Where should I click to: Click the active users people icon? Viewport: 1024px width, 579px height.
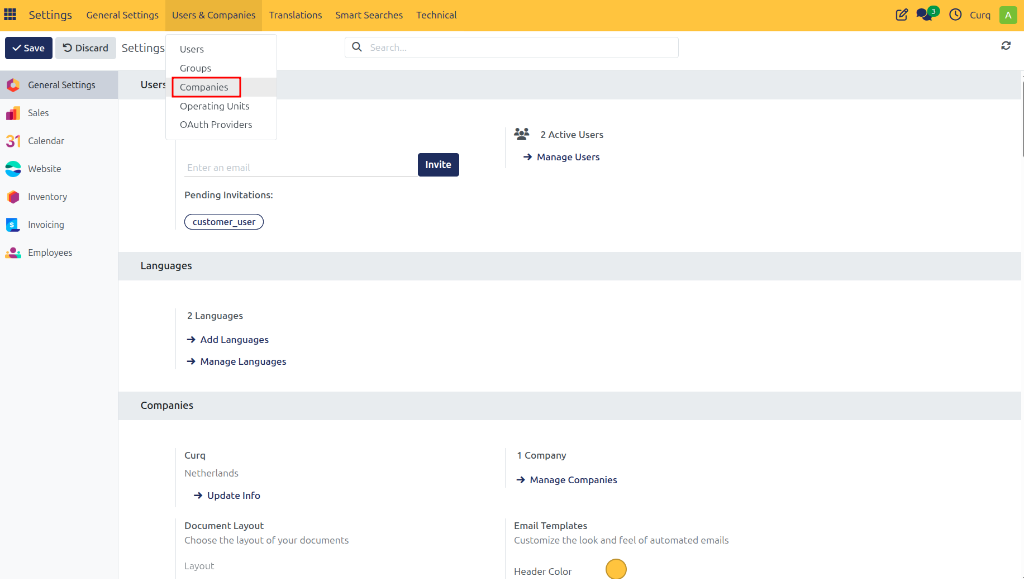[x=521, y=134]
